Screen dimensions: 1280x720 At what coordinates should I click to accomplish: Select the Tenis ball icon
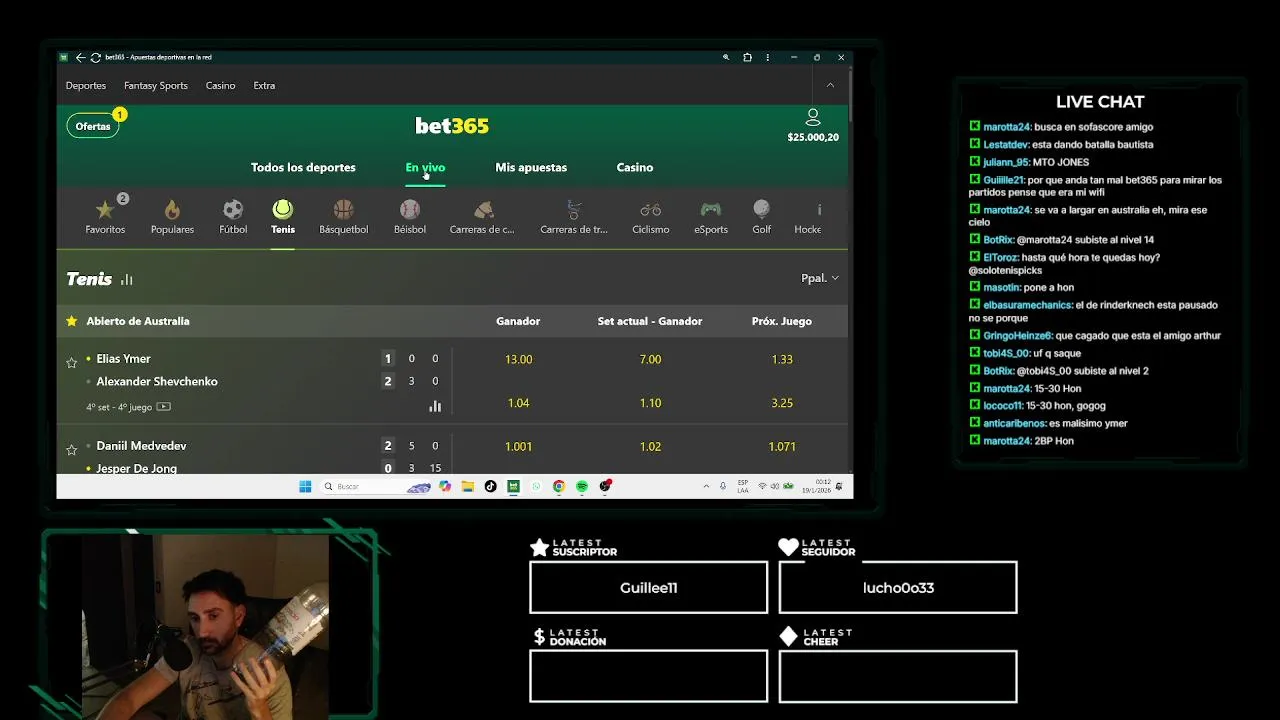pos(283,209)
